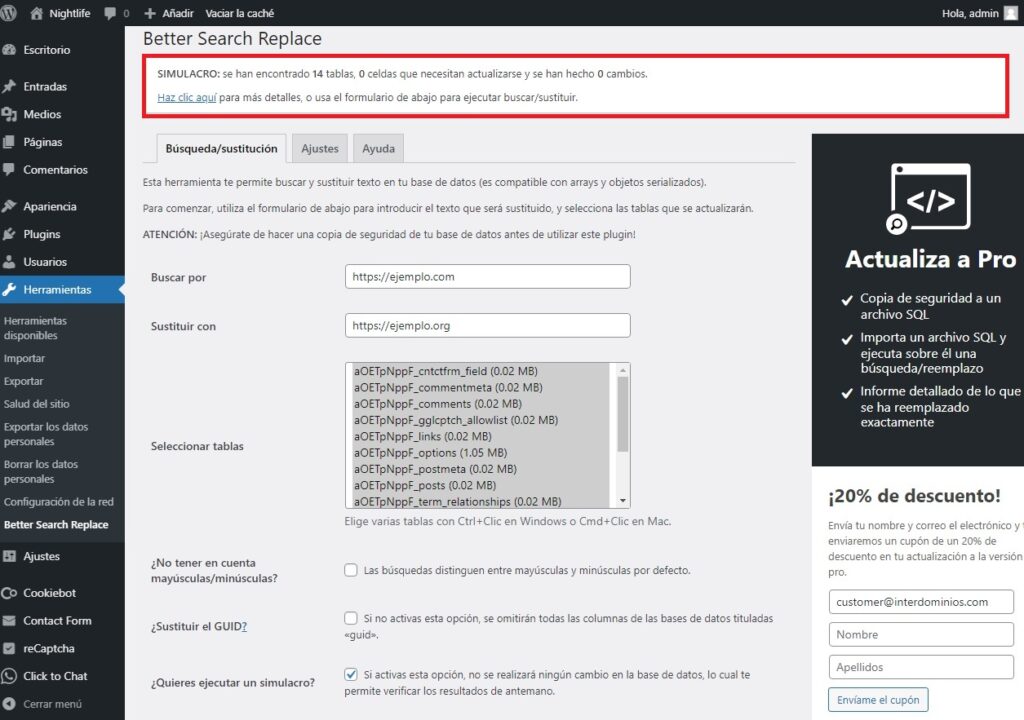Click the Buscar por input field

487,276
